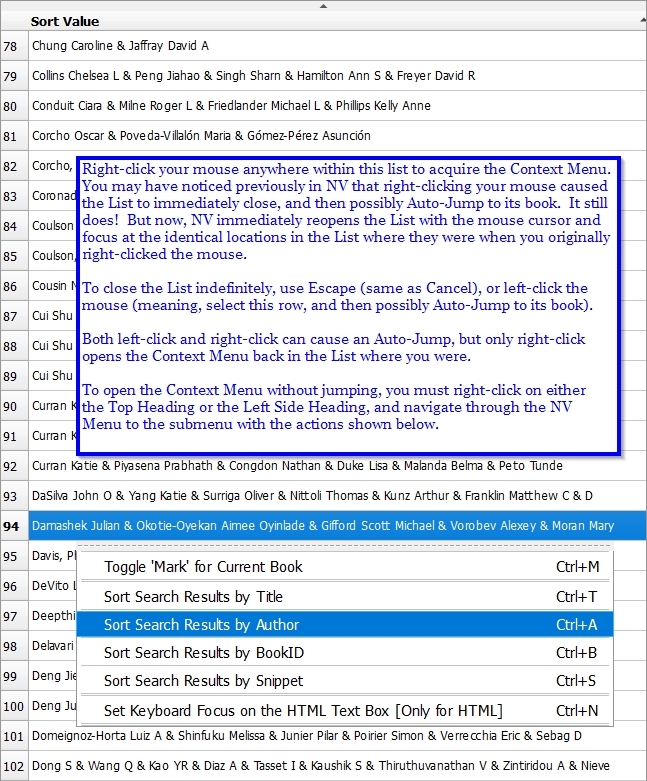The image size is (647, 781).
Task: Click row number 94 heading
Action: (x=14, y=526)
